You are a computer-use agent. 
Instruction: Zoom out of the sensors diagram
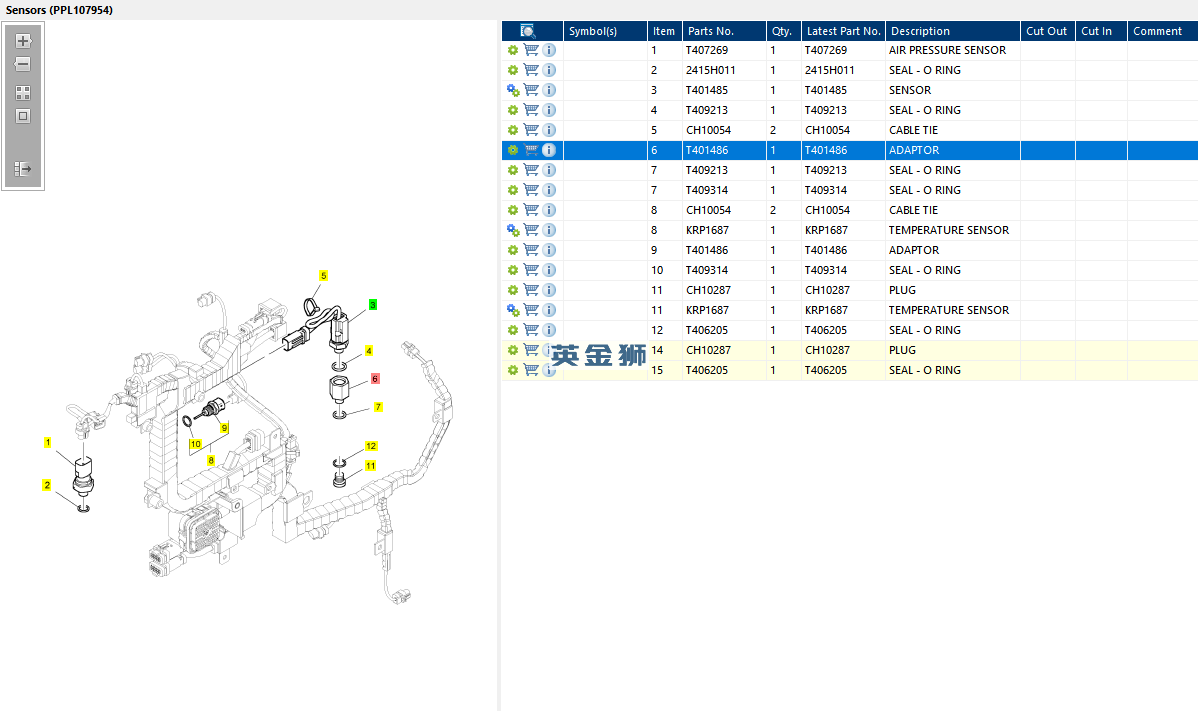tap(23, 64)
